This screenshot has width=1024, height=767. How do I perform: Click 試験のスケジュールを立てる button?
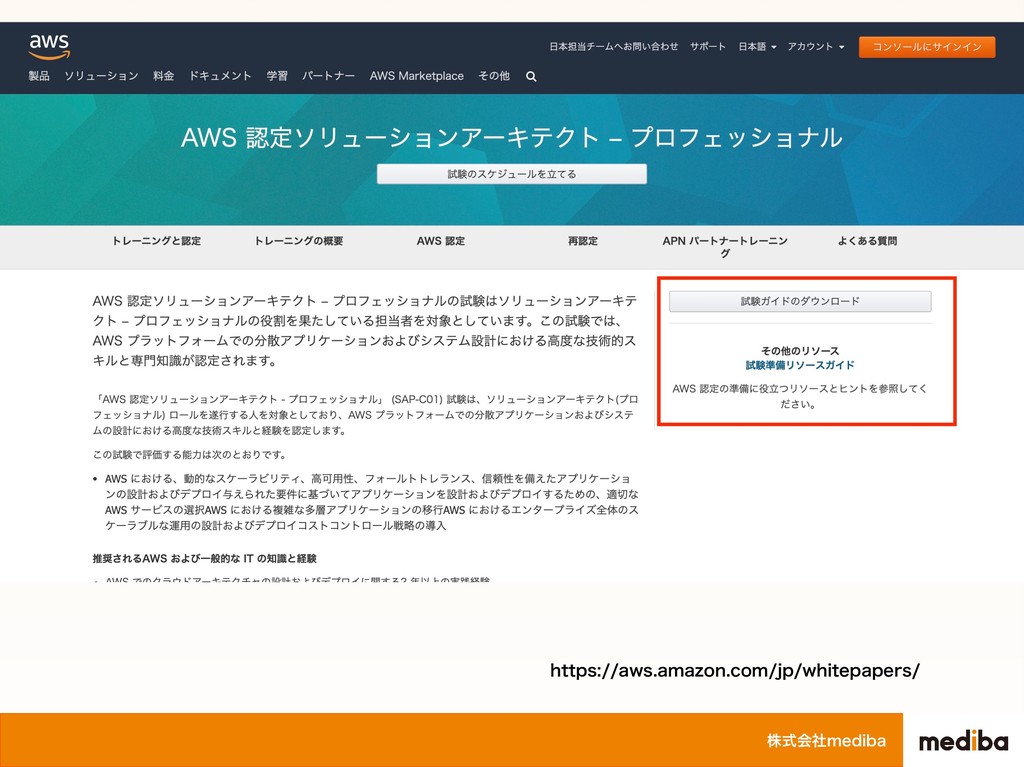pos(512,174)
